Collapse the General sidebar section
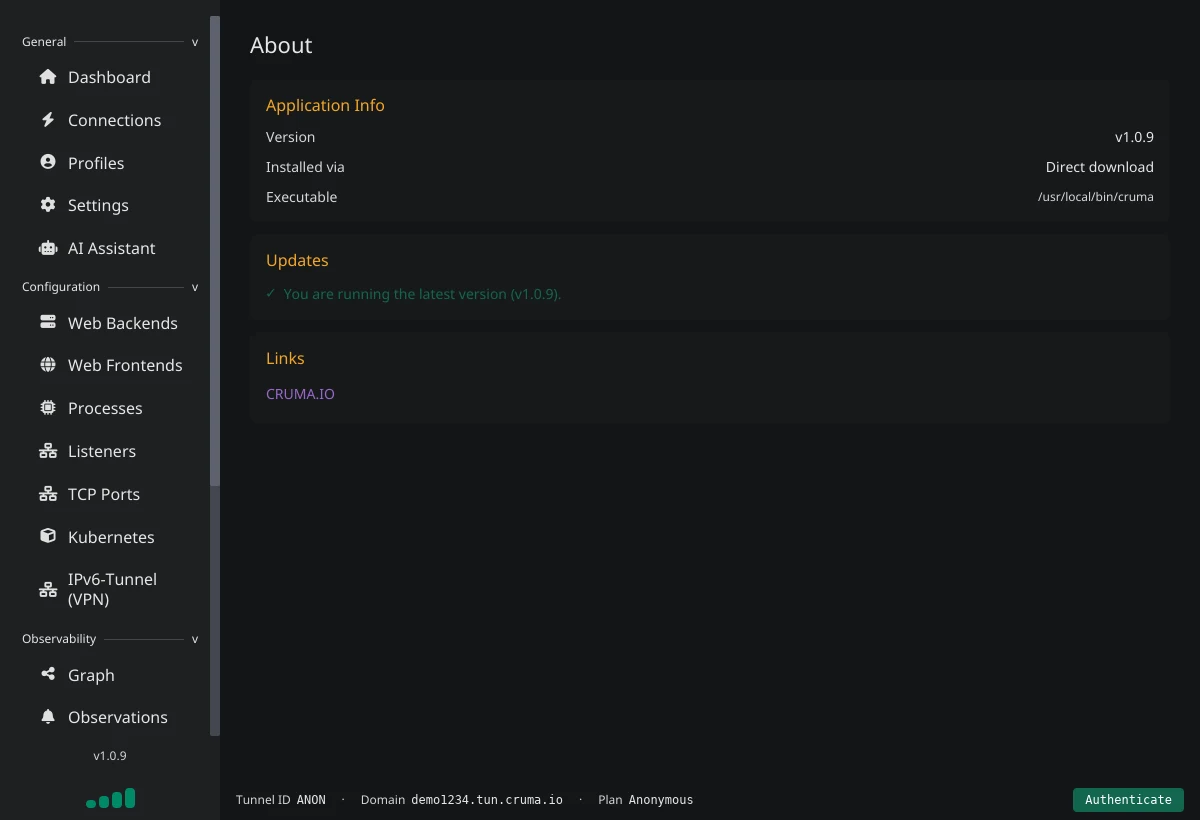The width and height of the screenshot is (1200, 820). [195, 42]
